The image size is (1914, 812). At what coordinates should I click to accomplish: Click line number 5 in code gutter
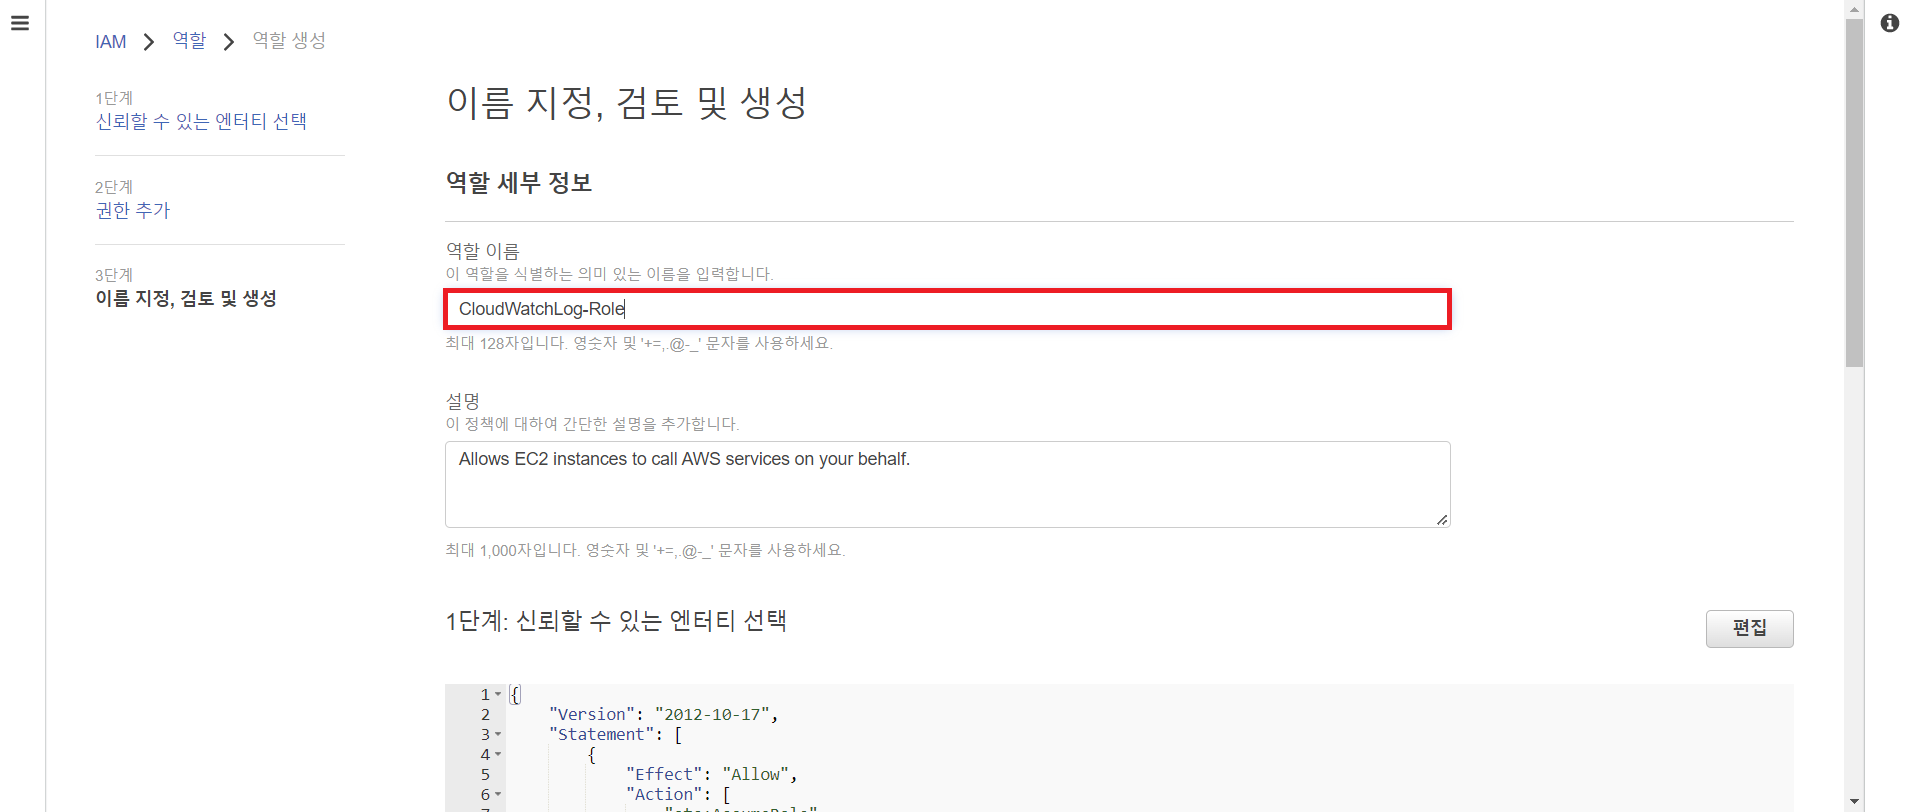[485, 774]
